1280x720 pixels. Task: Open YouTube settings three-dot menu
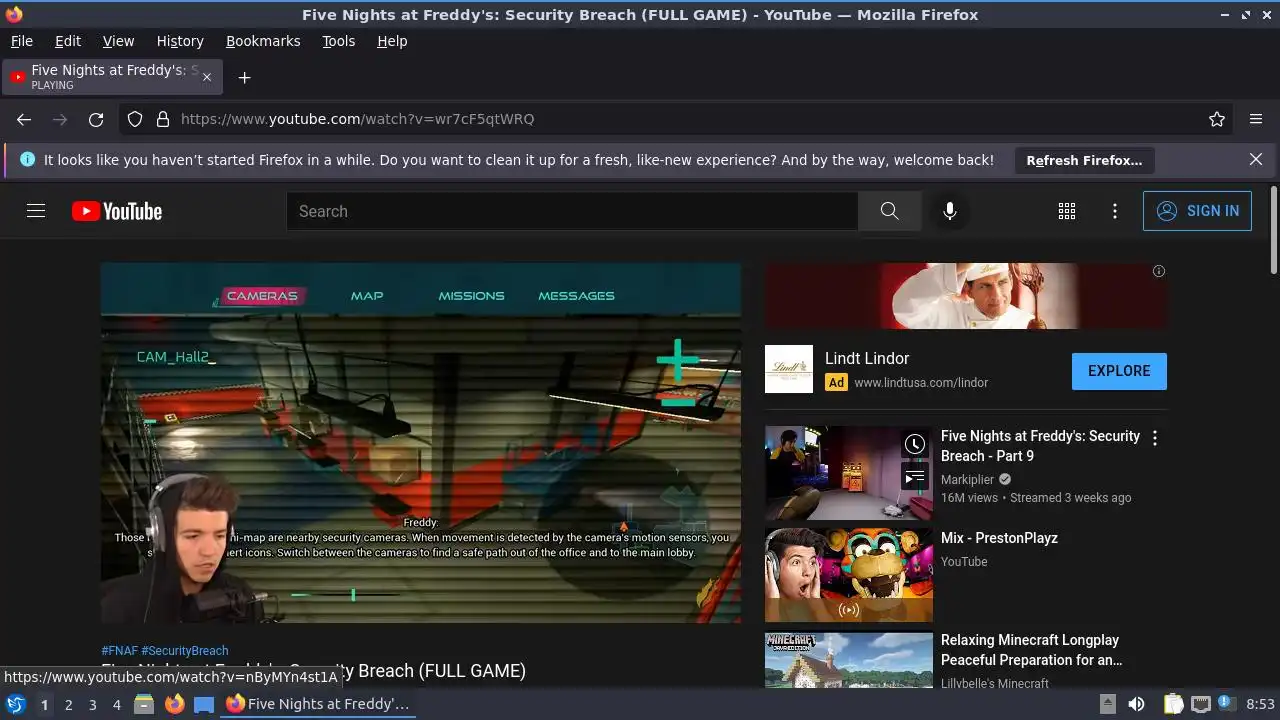point(1115,211)
